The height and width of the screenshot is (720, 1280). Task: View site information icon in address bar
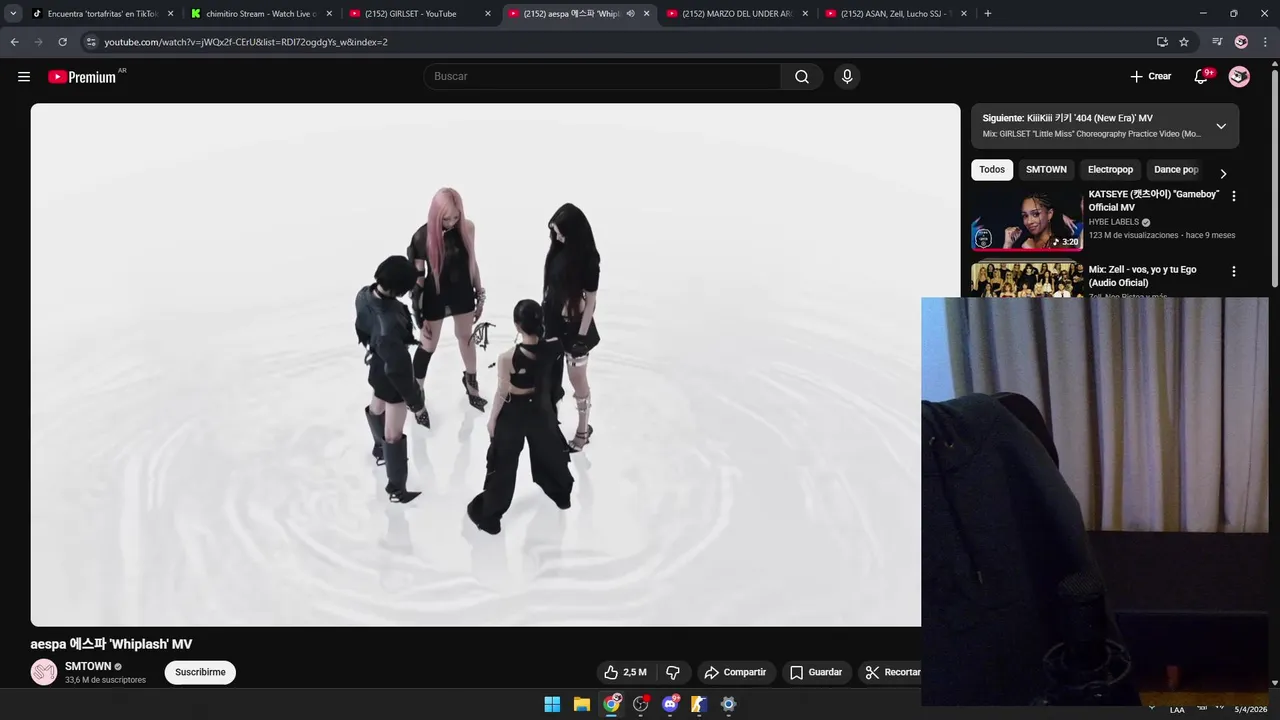pos(91,42)
